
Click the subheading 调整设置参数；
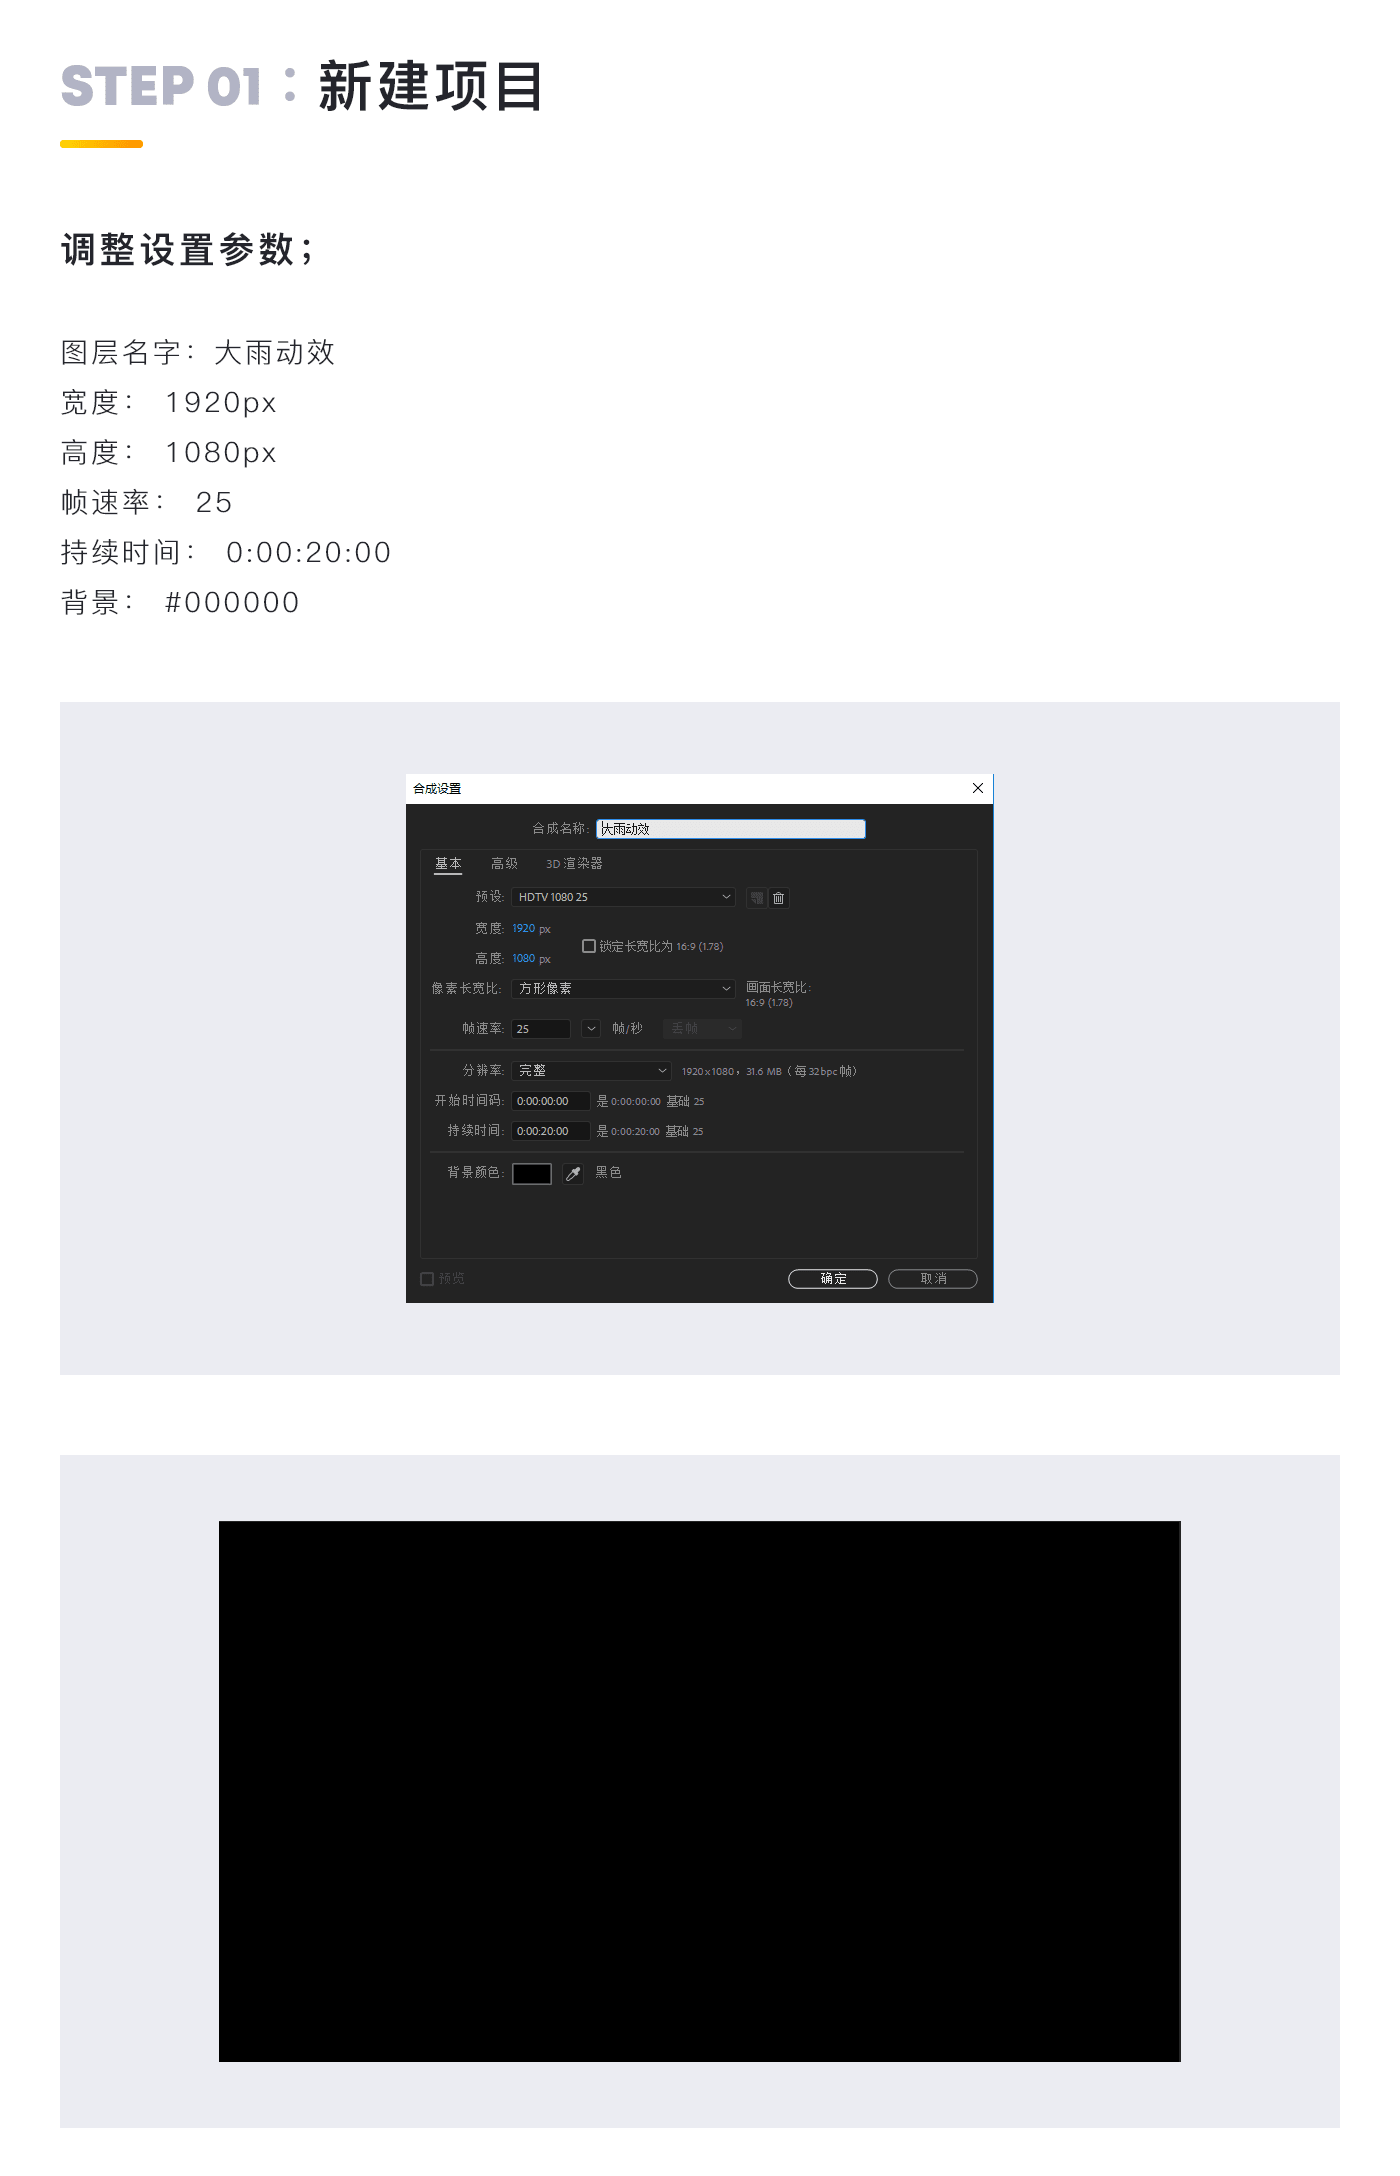pos(187,250)
